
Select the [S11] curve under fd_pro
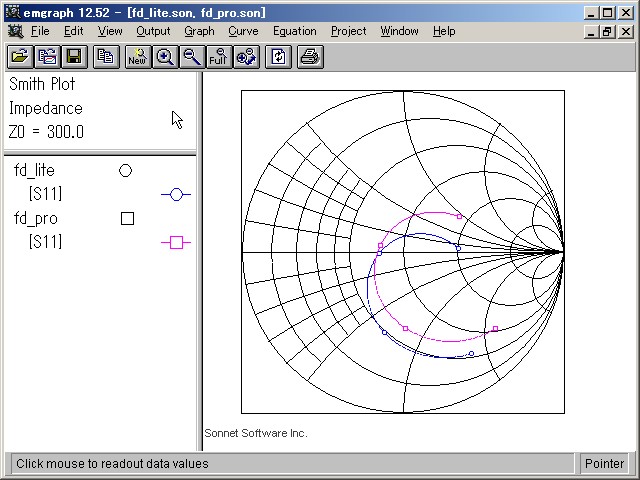[45, 242]
